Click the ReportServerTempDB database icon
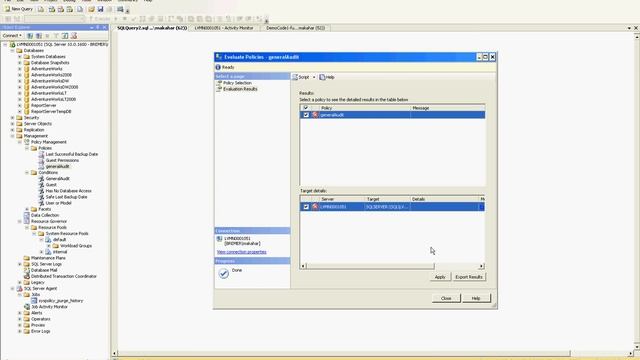This screenshot has width=640, height=360. pos(27,111)
